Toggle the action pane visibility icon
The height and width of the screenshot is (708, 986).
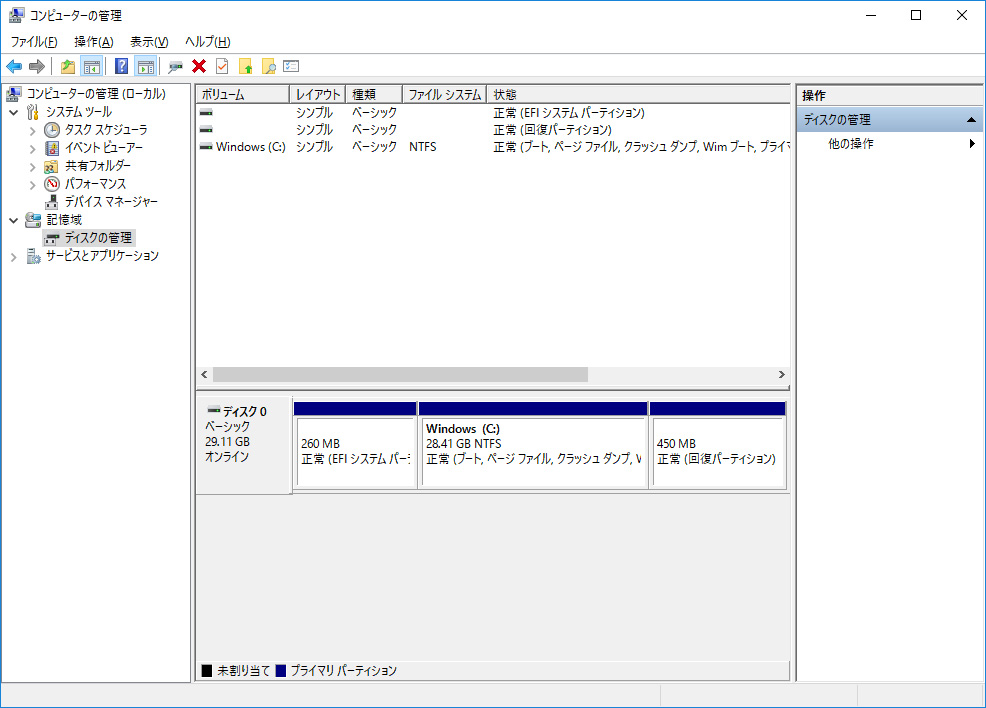pos(144,66)
